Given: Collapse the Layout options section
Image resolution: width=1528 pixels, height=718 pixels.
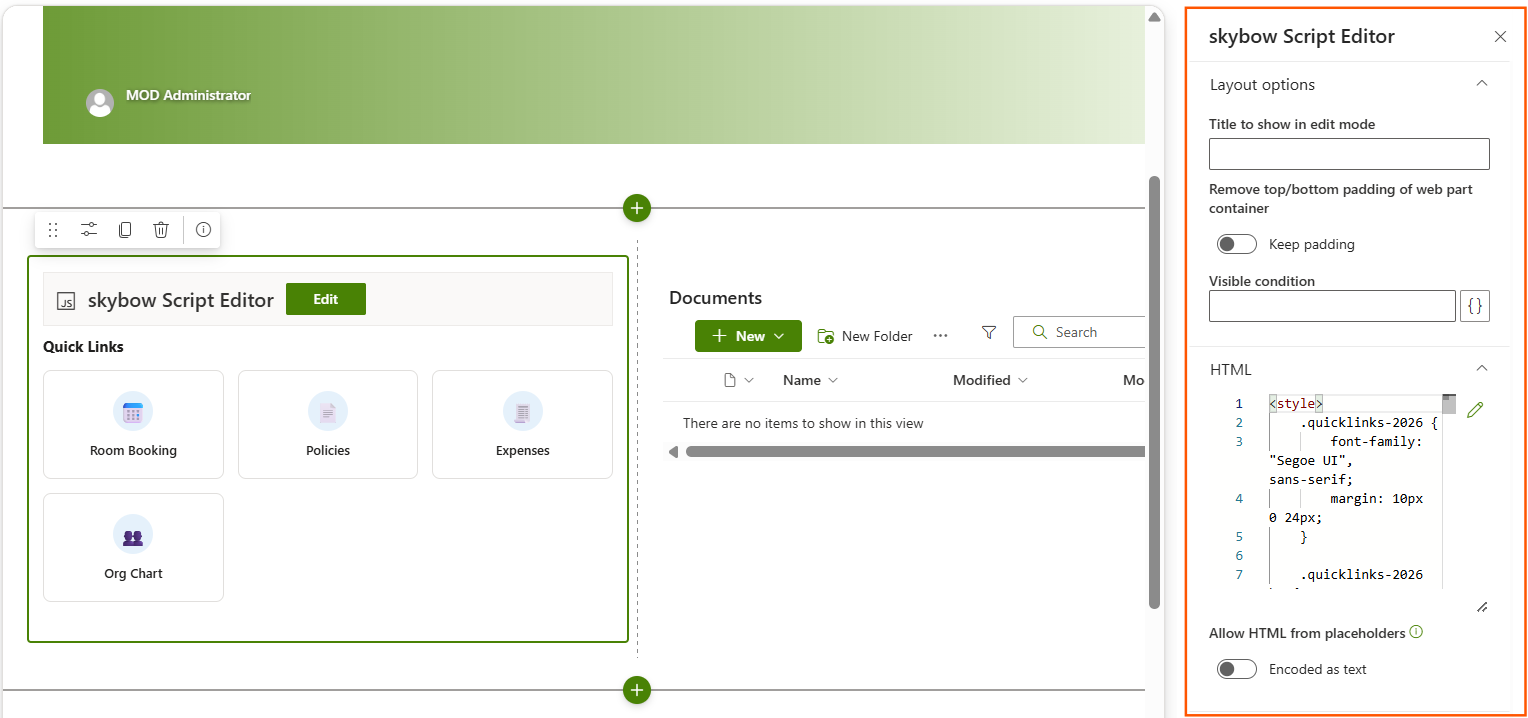Looking at the screenshot, I should (x=1482, y=84).
